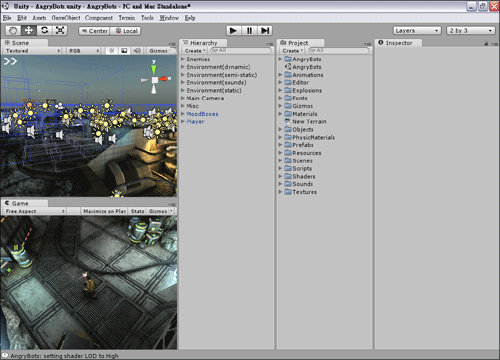Click the AngryBots scene file icon

pos(288,67)
